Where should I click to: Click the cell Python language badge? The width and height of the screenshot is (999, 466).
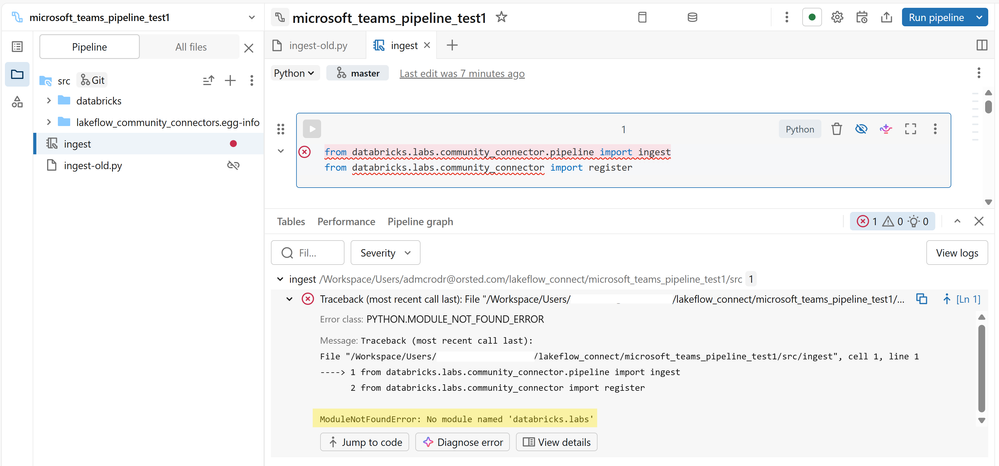coord(800,129)
